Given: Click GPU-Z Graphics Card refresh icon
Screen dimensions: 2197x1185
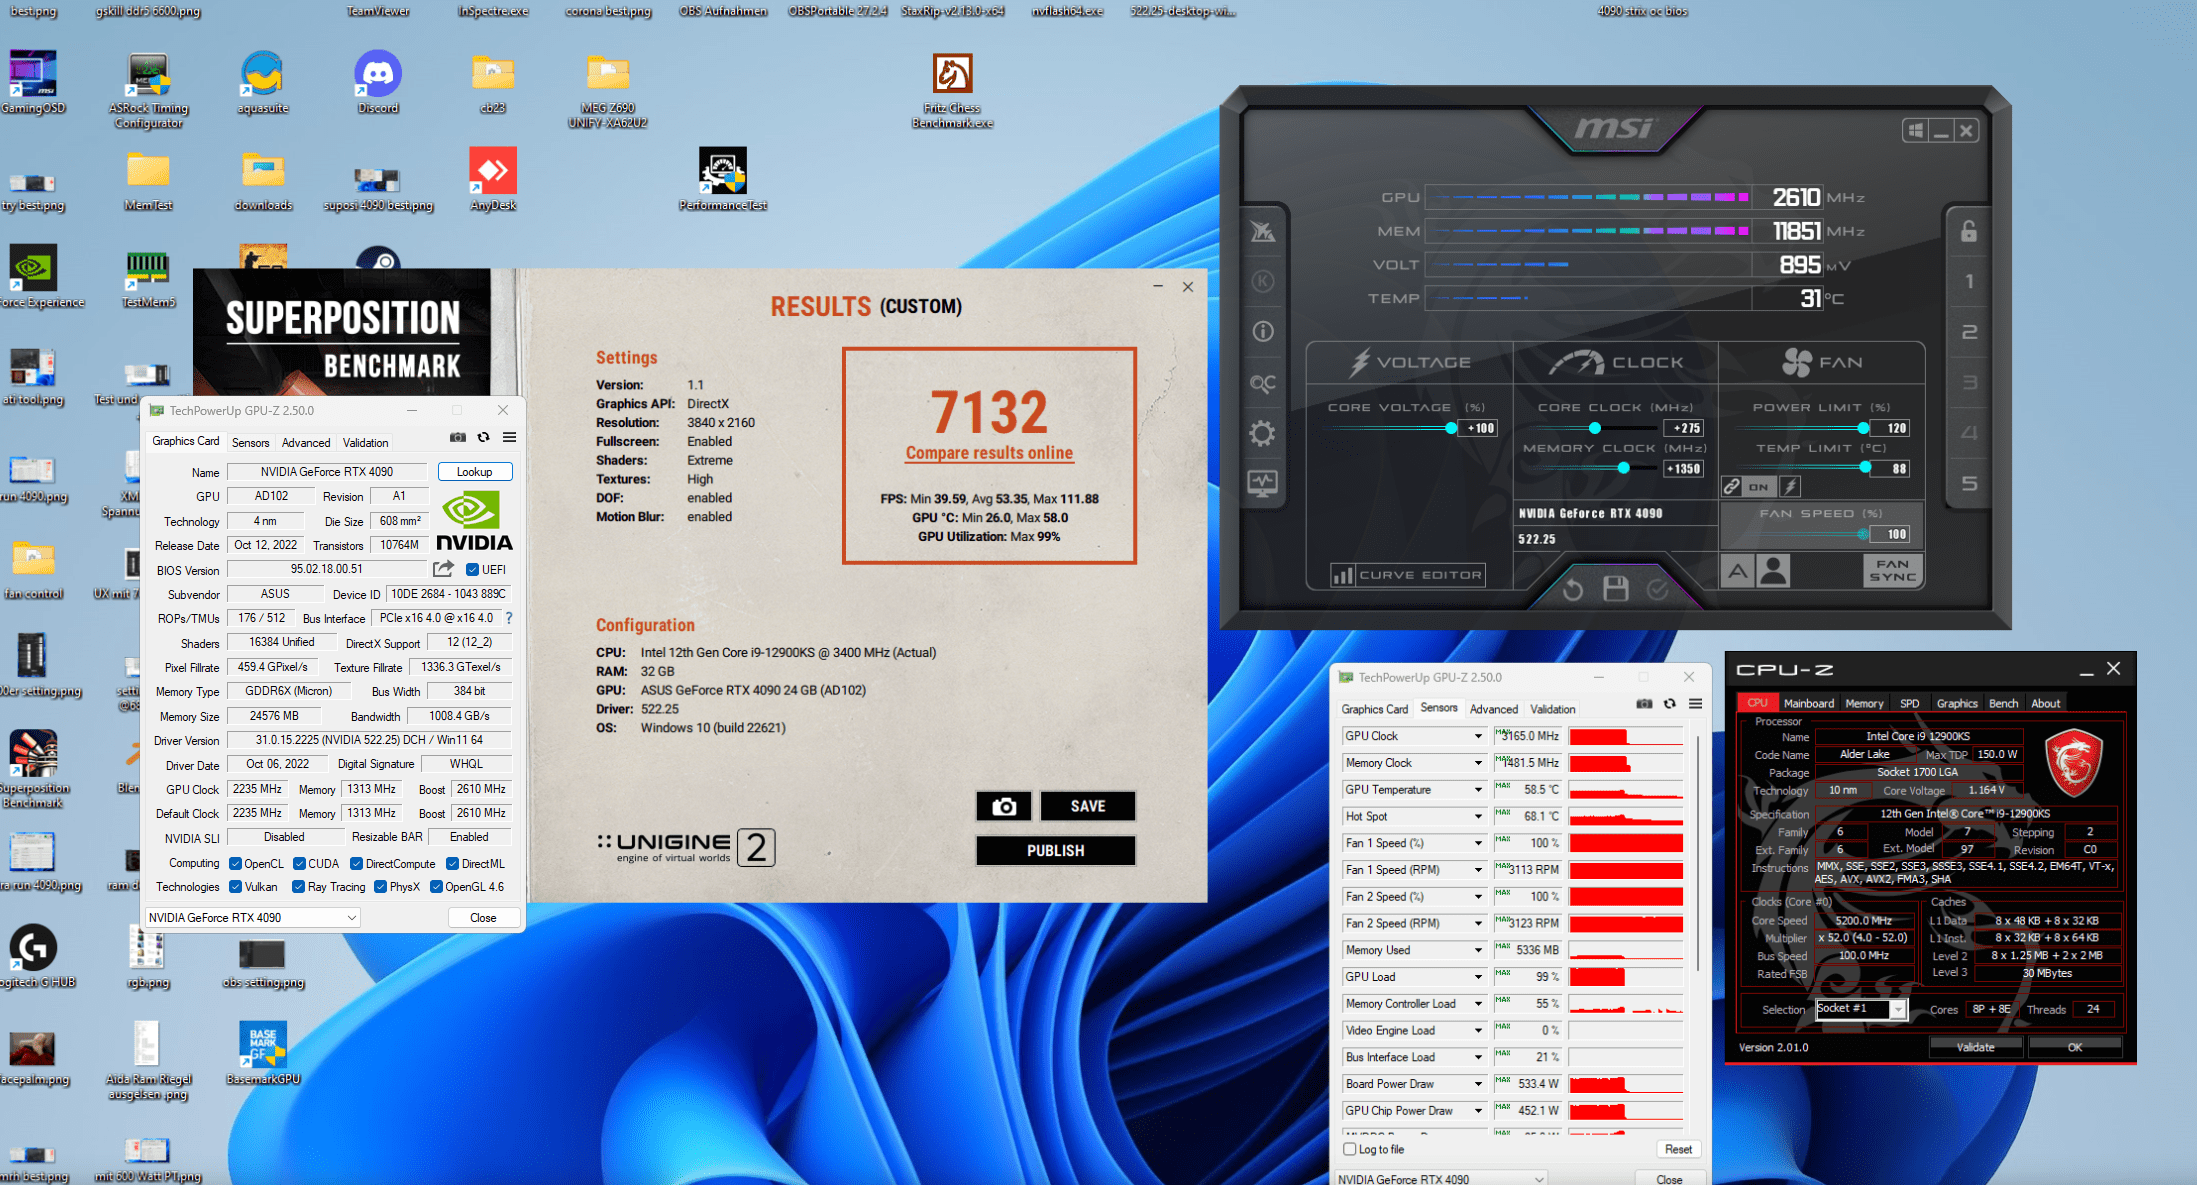Looking at the screenshot, I should pyautogui.click(x=484, y=437).
